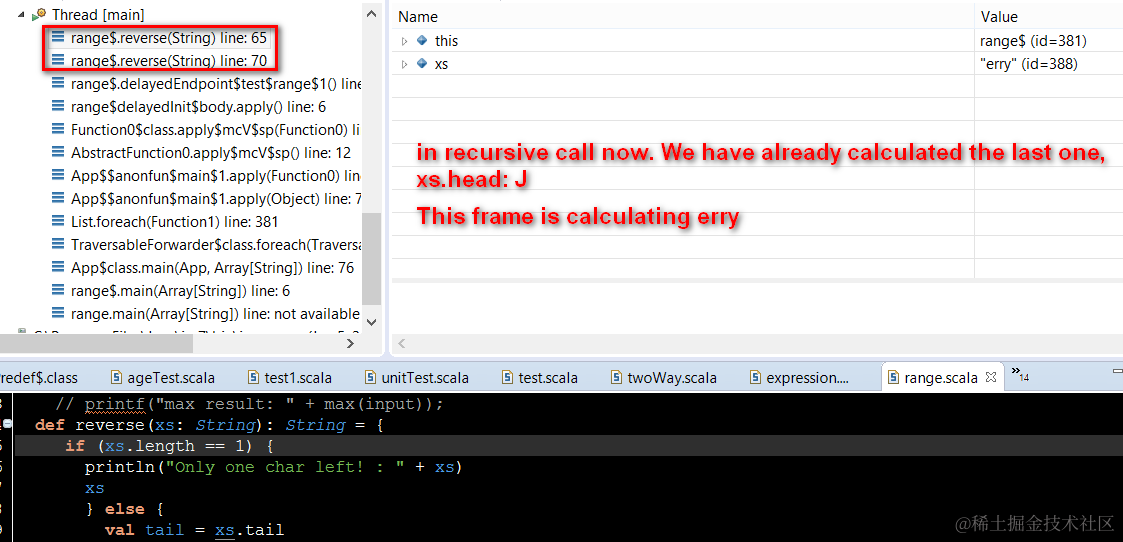
Task: Click the commented printf max result line
Action: click(x=249, y=405)
